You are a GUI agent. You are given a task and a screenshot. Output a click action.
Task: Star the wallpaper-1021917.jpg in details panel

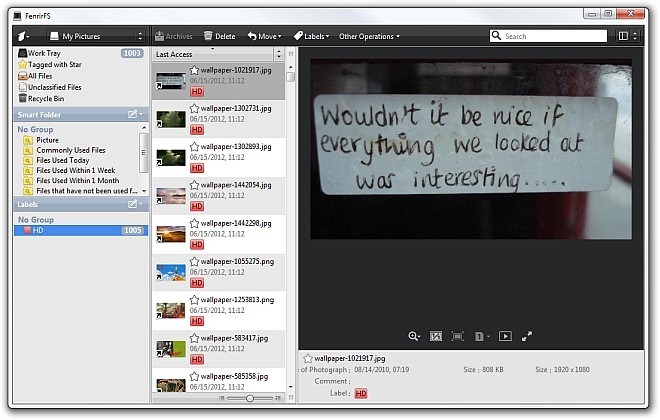308,357
